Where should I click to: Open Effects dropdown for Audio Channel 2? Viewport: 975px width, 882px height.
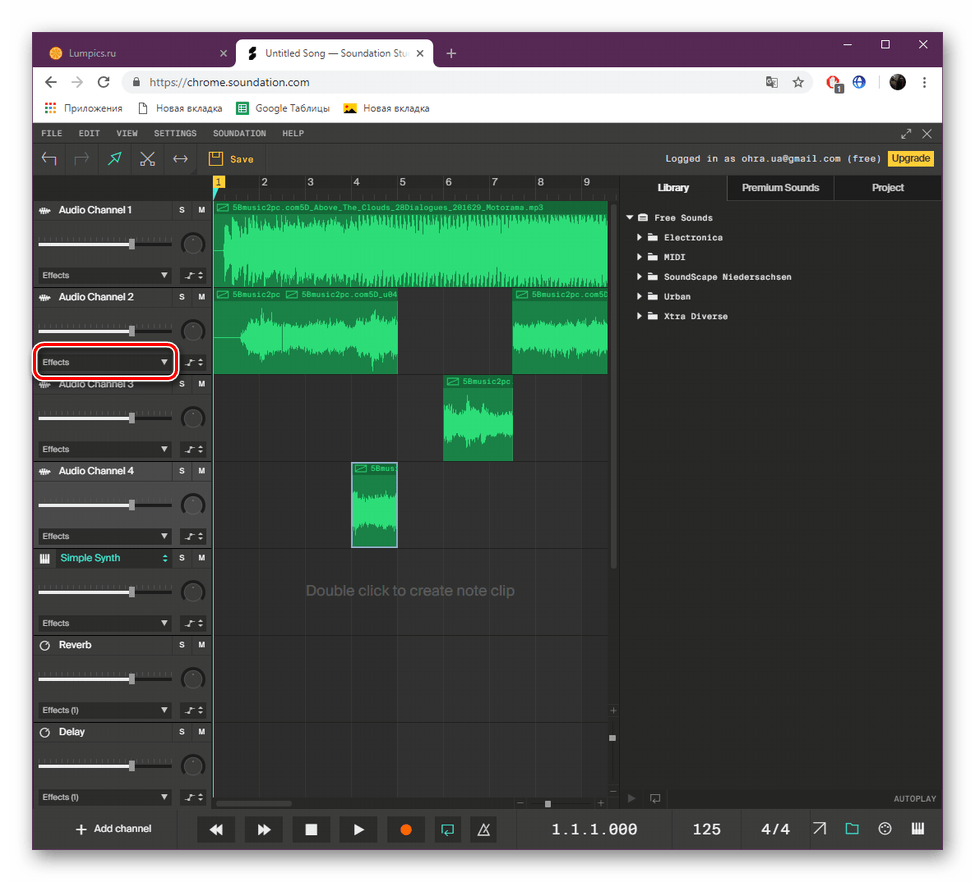point(105,362)
